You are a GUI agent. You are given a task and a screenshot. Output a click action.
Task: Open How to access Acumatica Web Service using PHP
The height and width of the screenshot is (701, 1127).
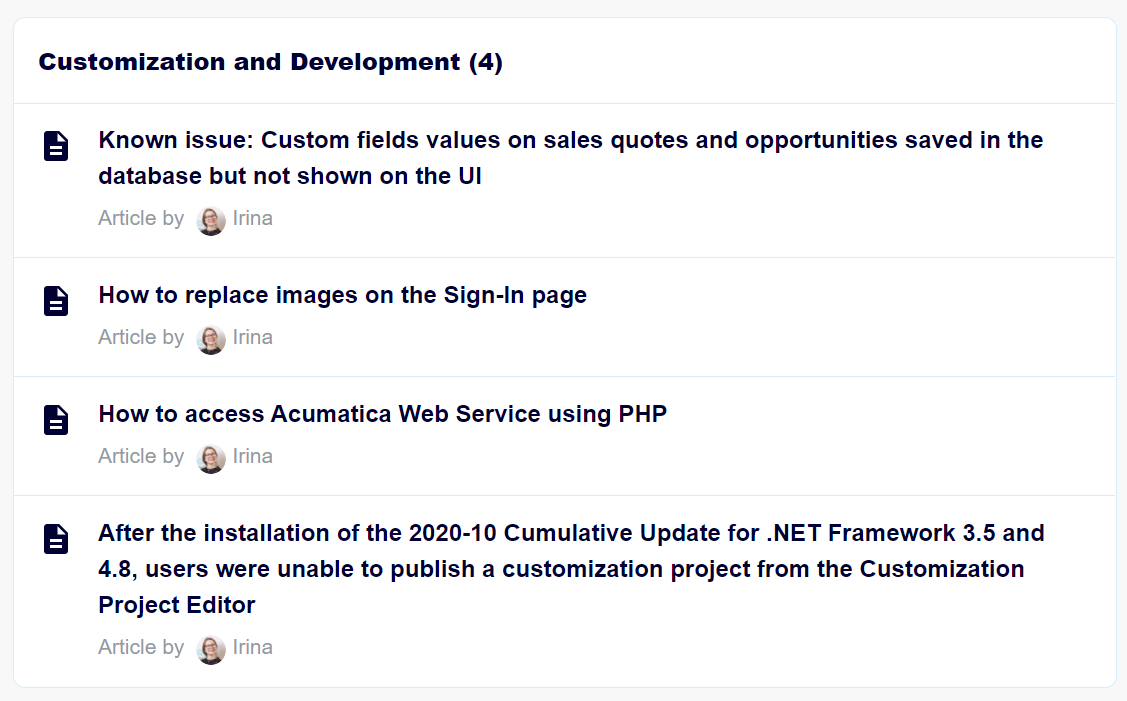(x=383, y=414)
